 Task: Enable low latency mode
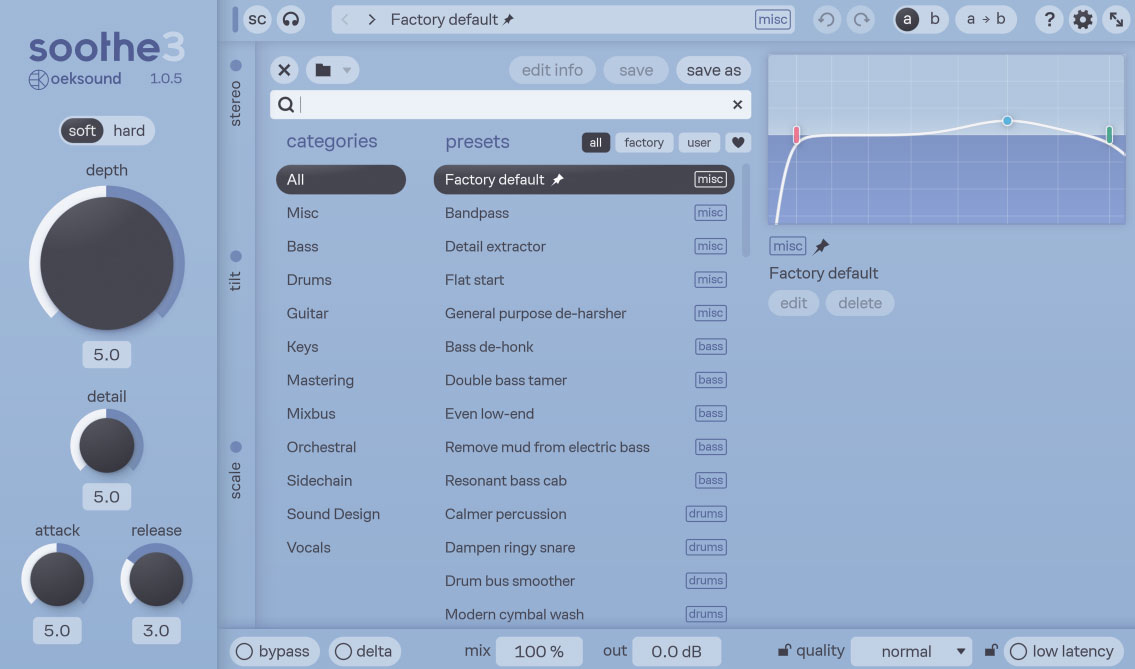(x=1063, y=651)
